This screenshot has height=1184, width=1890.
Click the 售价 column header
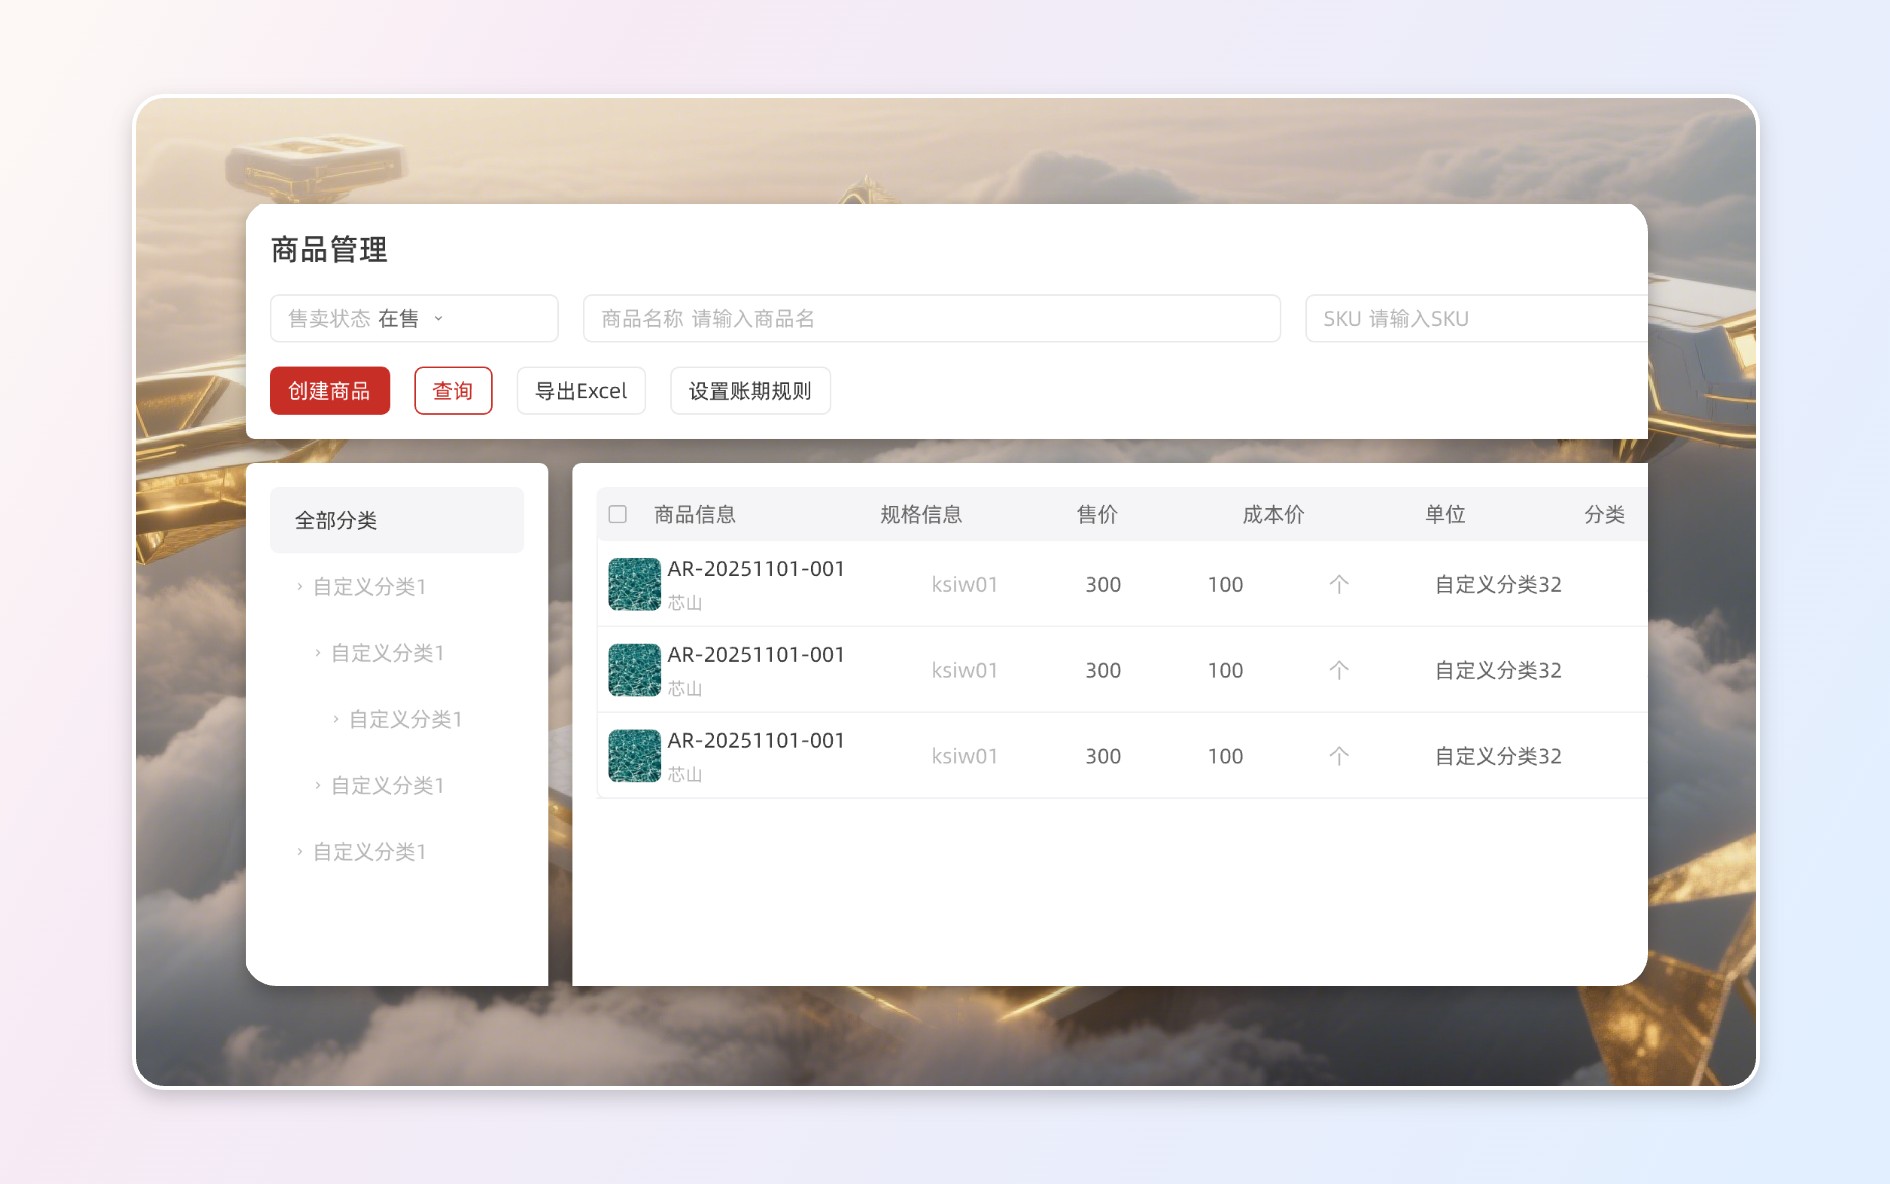point(1096,514)
